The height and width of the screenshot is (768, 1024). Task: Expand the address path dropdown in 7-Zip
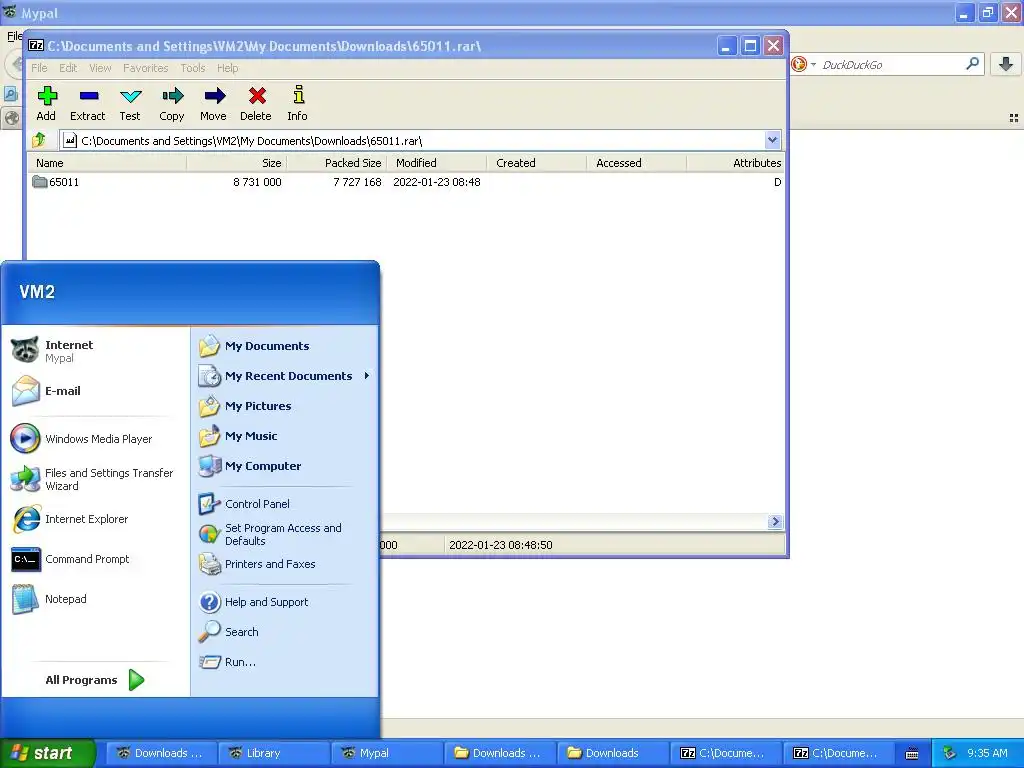tap(773, 140)
